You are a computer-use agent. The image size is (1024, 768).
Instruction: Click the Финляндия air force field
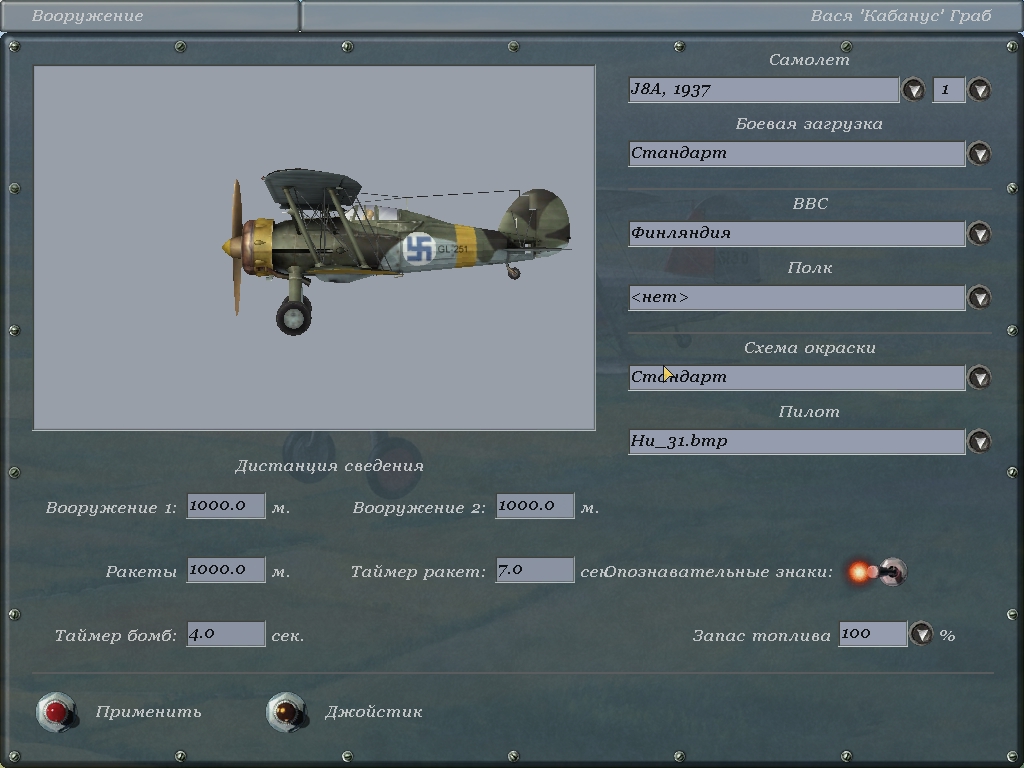(x=797, y=233)
